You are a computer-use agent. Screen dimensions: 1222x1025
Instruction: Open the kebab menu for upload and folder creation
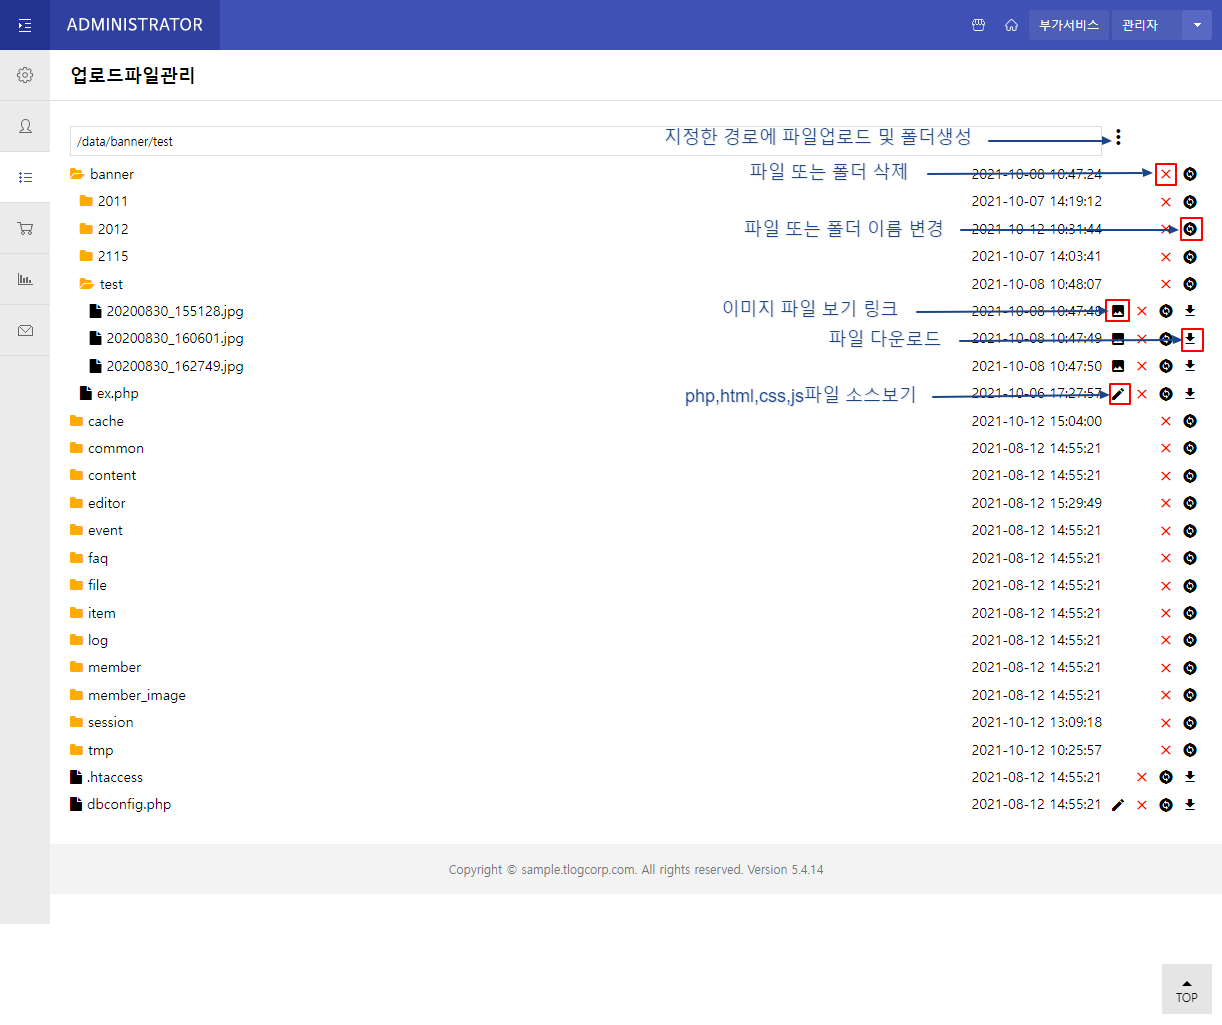[1117, 137]
